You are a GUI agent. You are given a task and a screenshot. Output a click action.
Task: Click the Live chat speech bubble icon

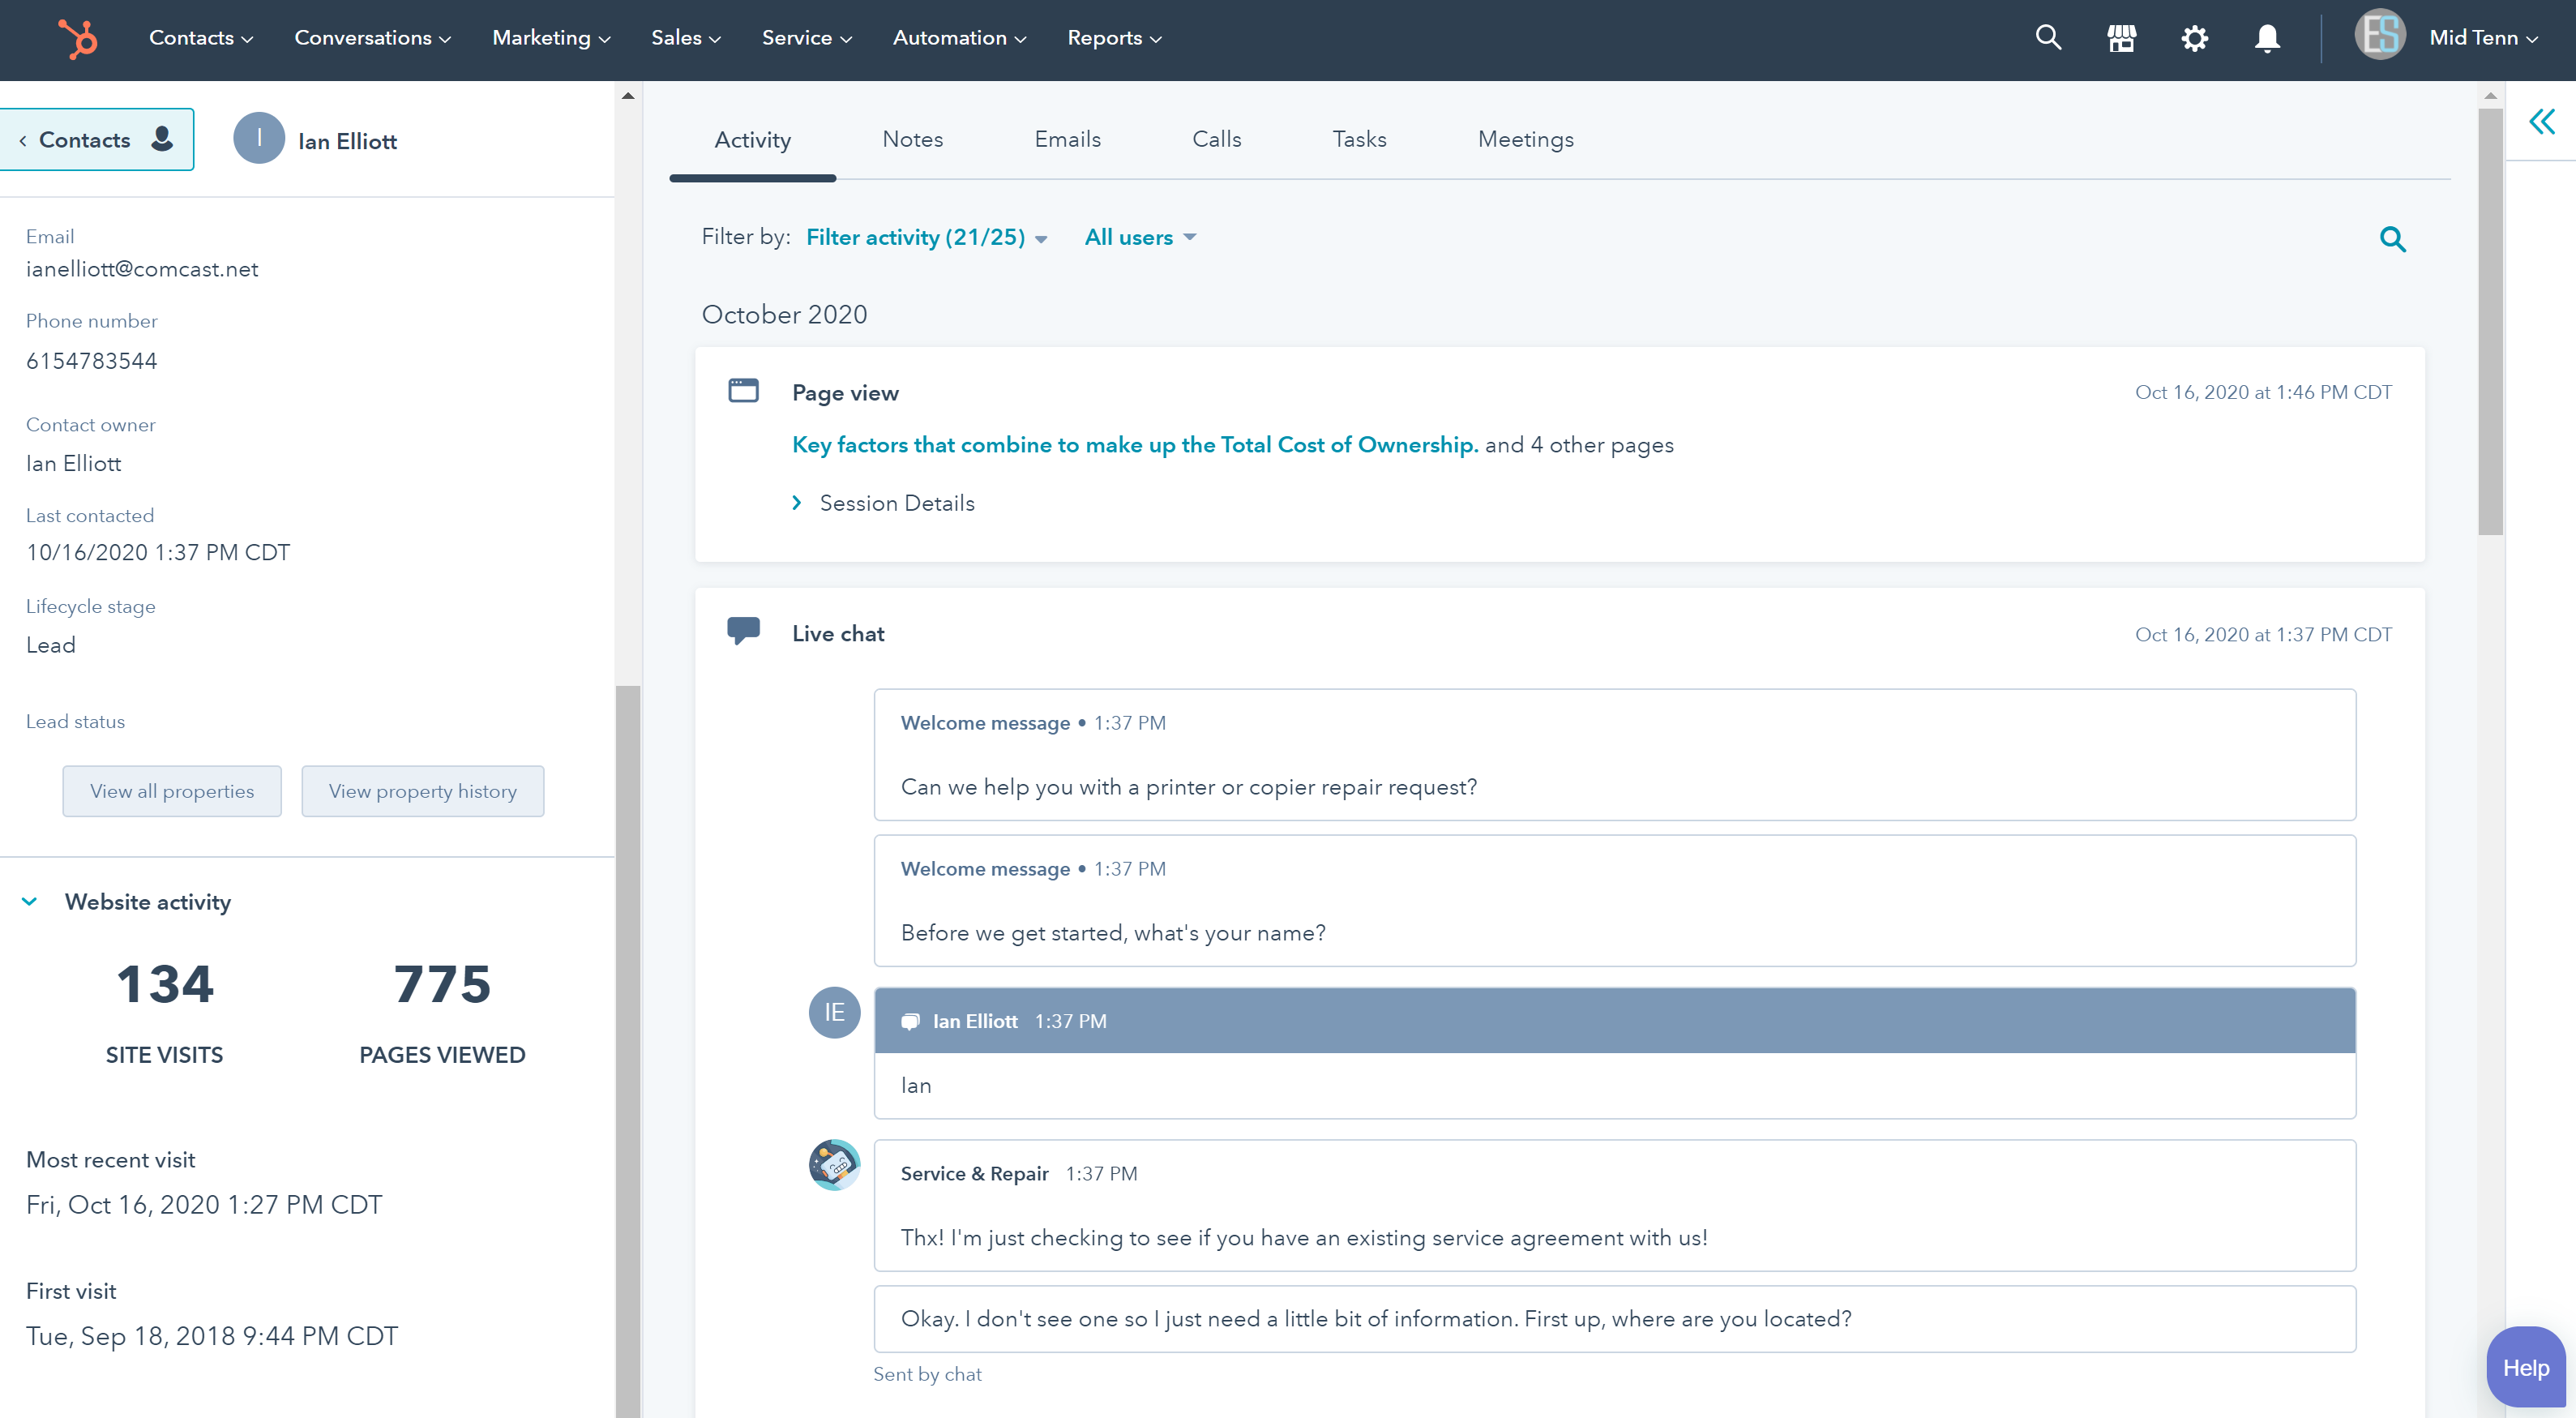743,631
